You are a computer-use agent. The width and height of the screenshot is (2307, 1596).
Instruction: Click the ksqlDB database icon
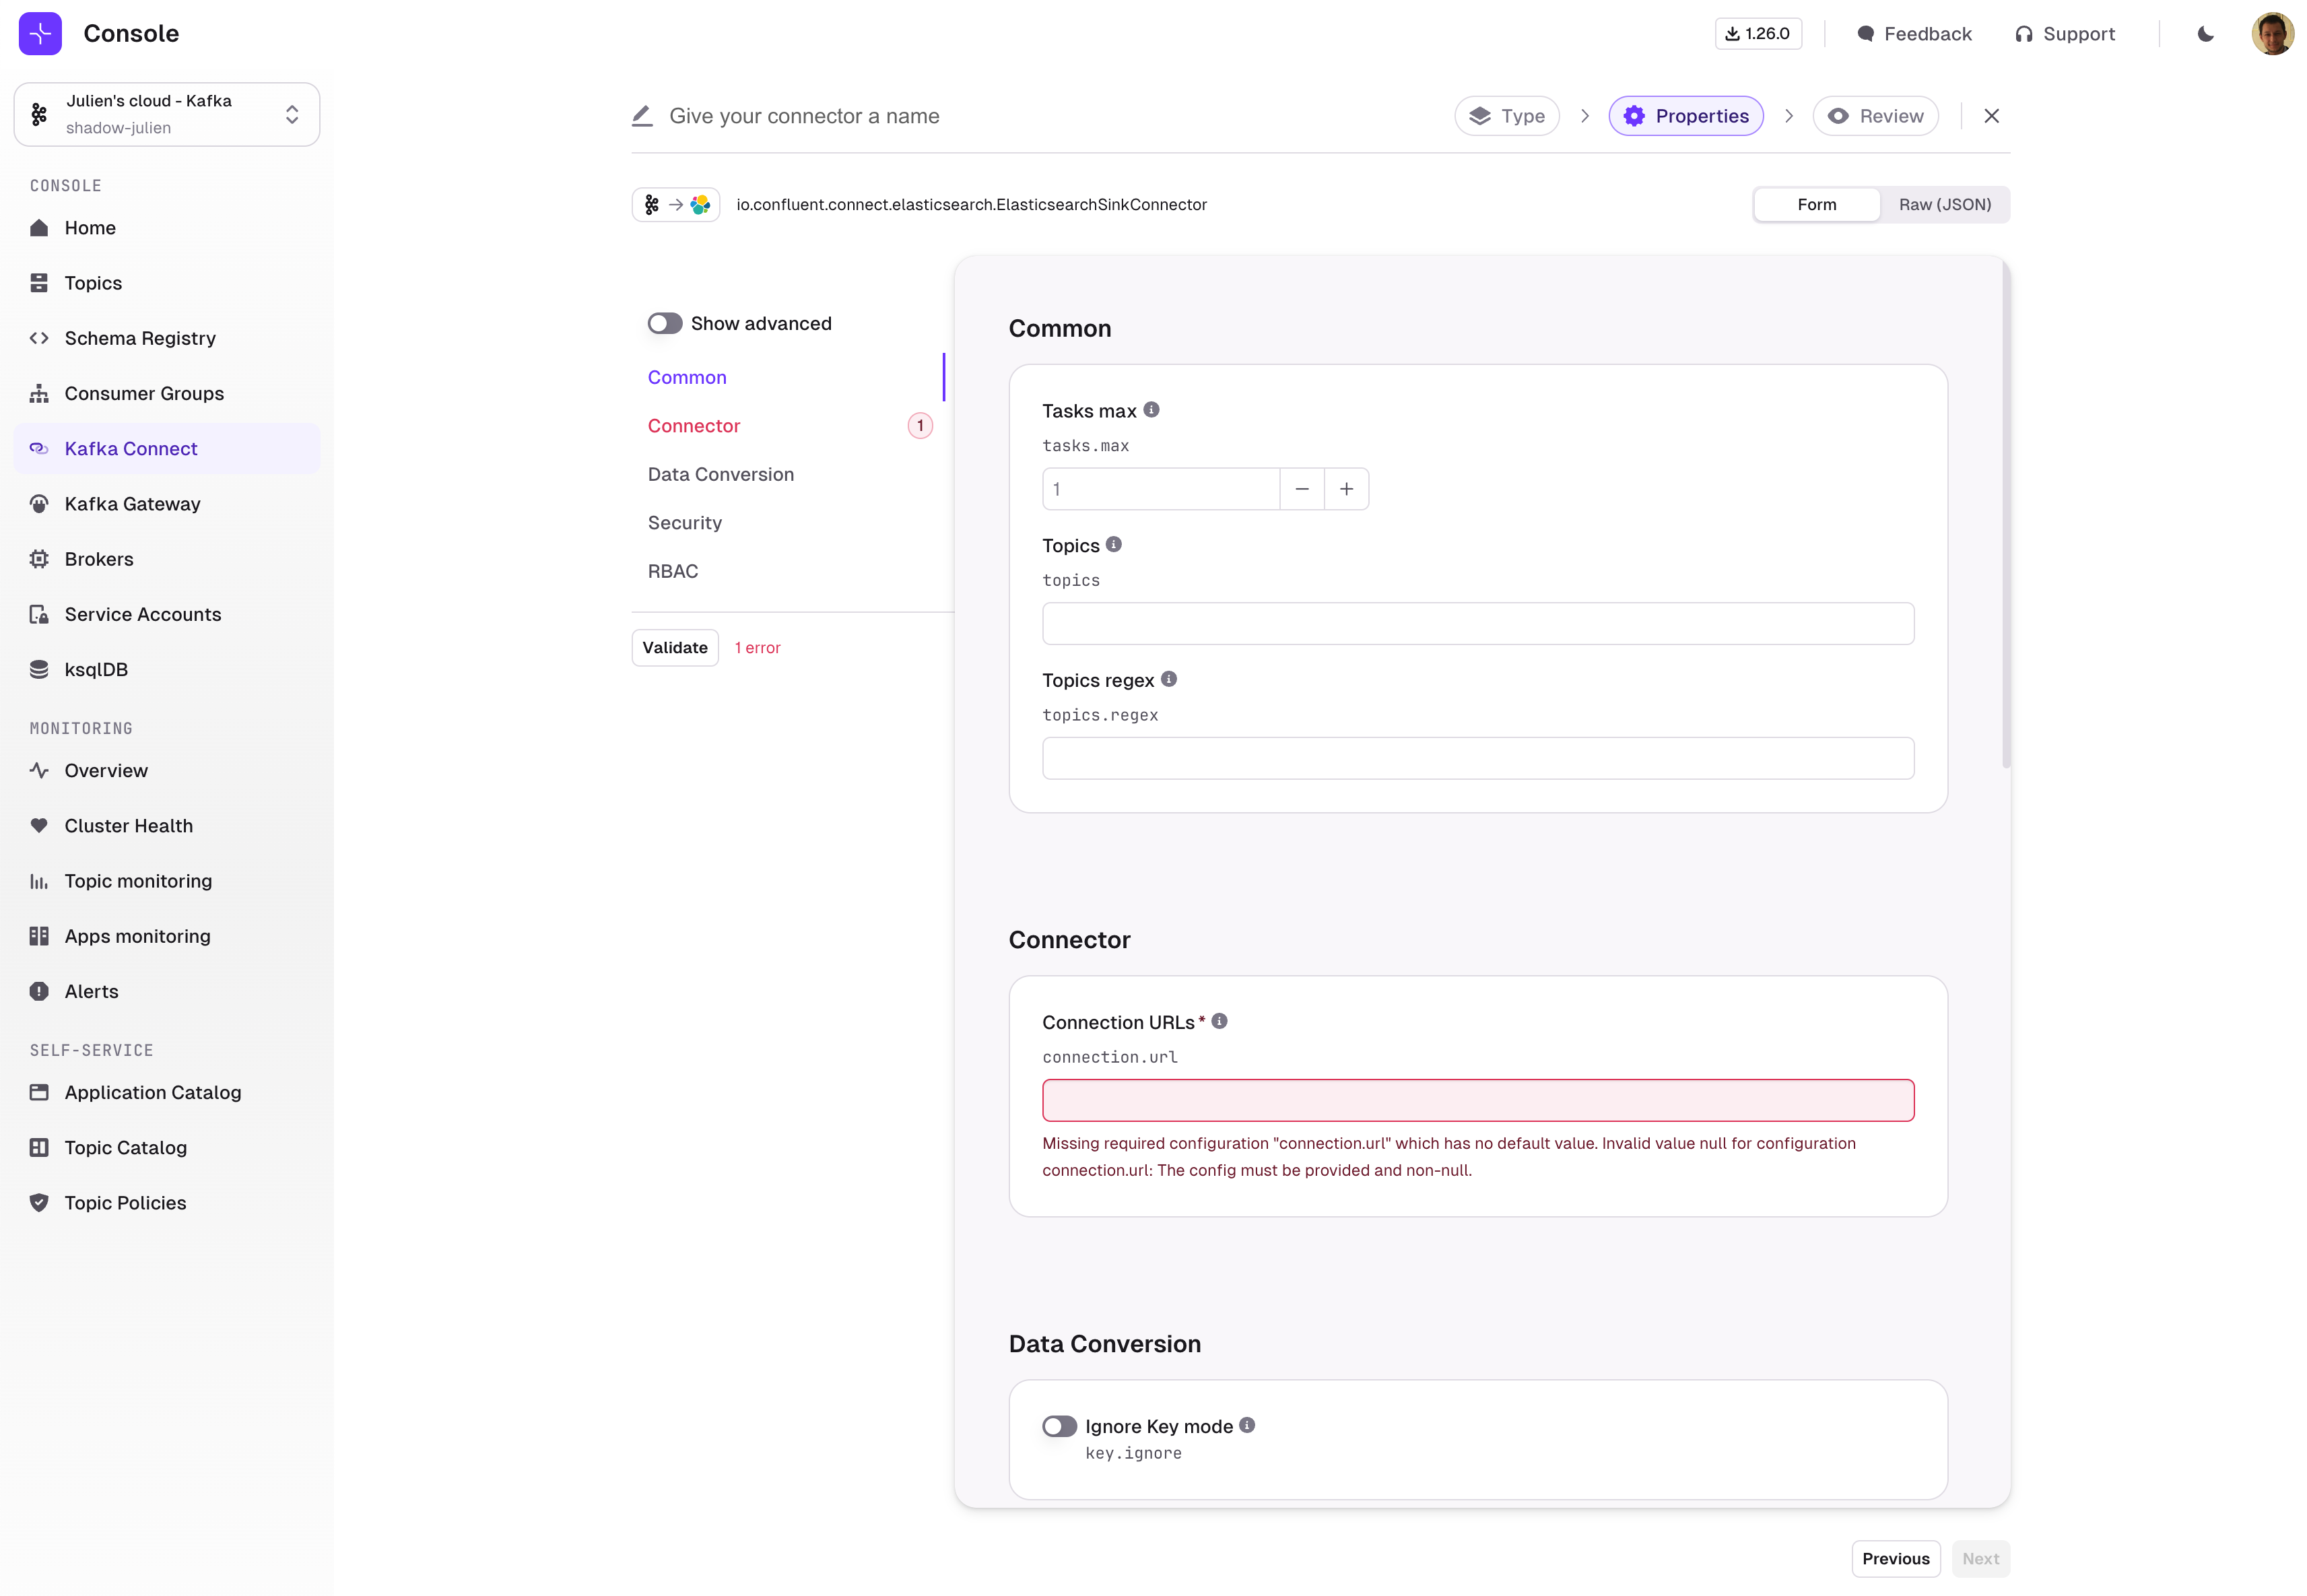coord(39,669)
